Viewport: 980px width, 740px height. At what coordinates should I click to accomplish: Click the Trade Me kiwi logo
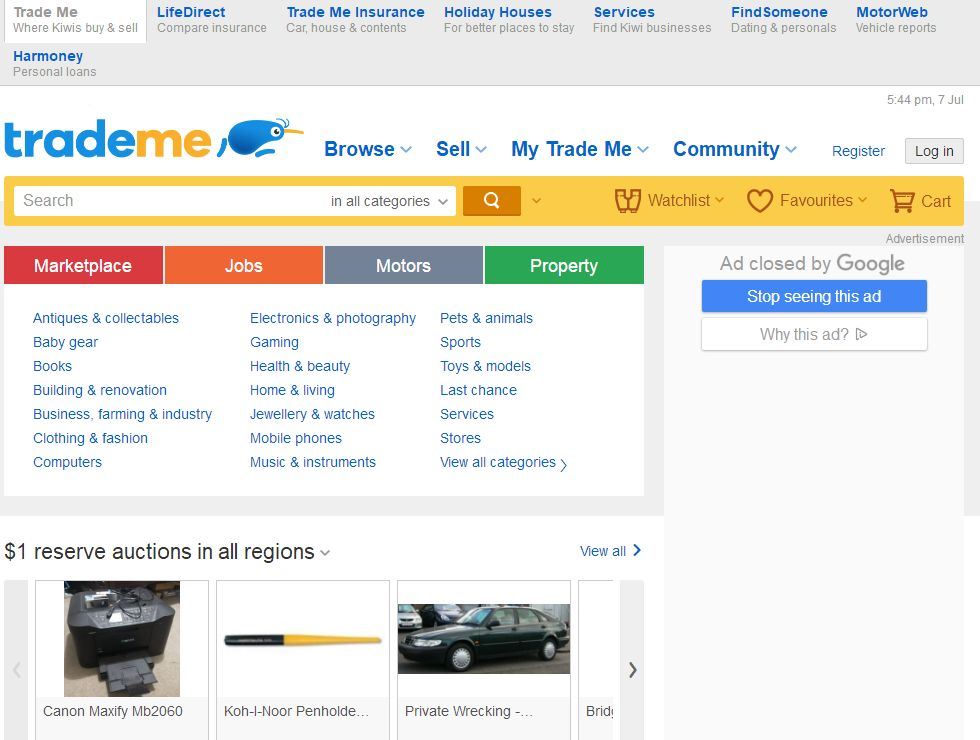[x=153, y=138]
